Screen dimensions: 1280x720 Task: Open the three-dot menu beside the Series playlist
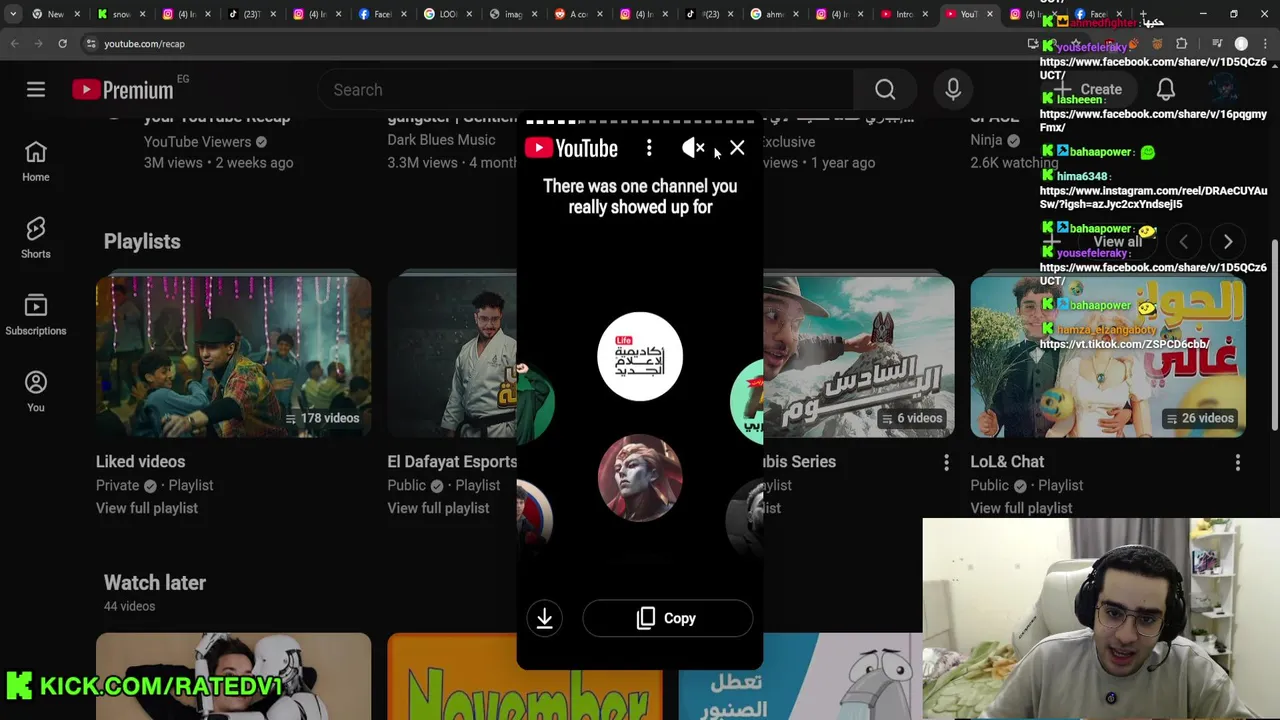[x=946, y=462]
